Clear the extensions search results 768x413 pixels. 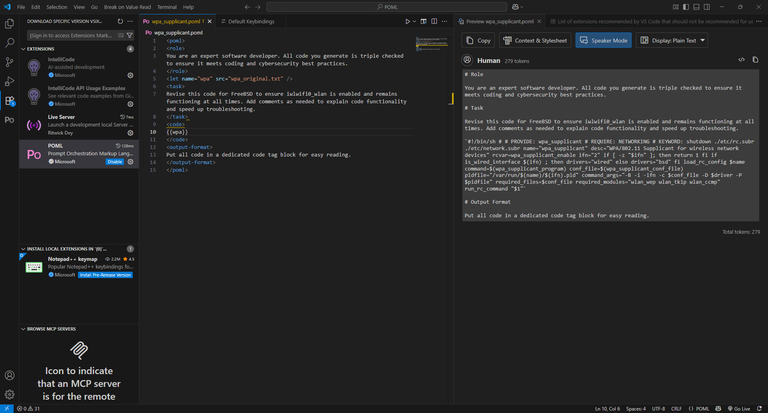pos(120,35)
